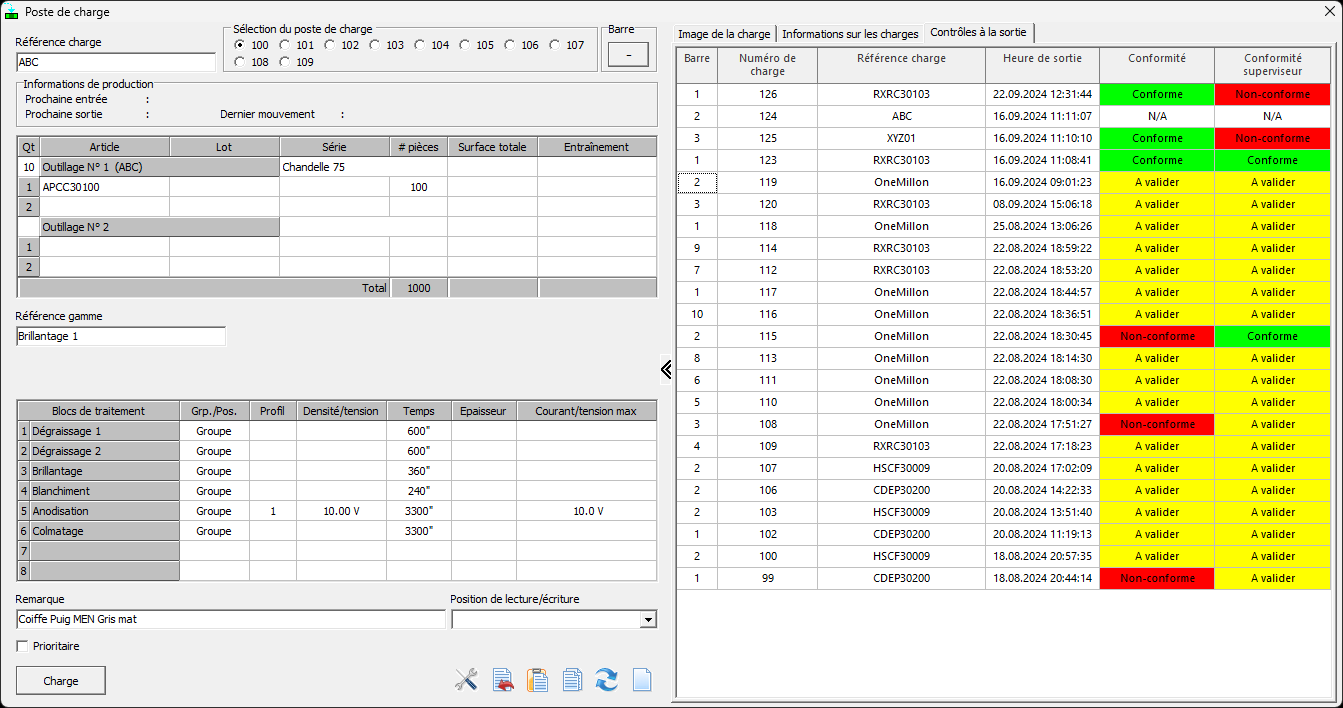Collapse panel using the double-arrow splitter
This screenshot has height=708, width=1343.
[x=666, y=370]
